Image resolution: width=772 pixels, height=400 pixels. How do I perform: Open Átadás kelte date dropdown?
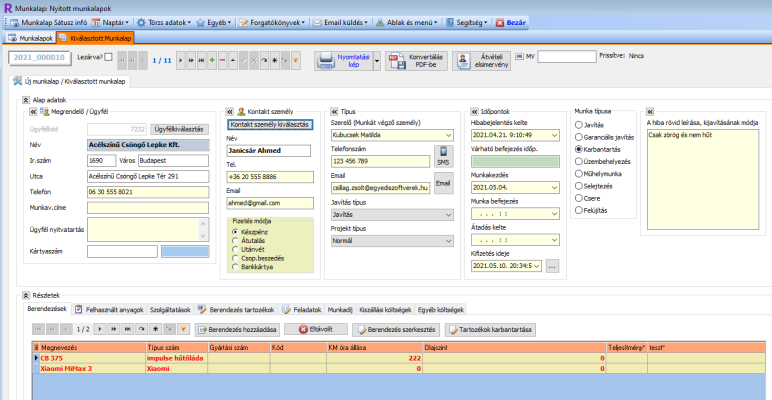tap(554, 240)
